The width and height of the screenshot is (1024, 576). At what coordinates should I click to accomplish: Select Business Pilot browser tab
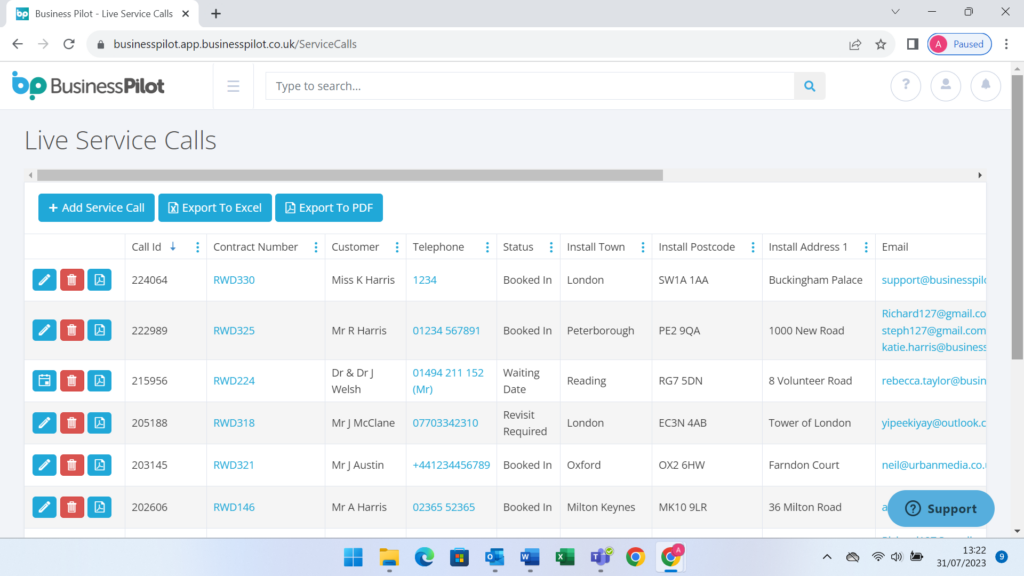click(x=103, y=14)
